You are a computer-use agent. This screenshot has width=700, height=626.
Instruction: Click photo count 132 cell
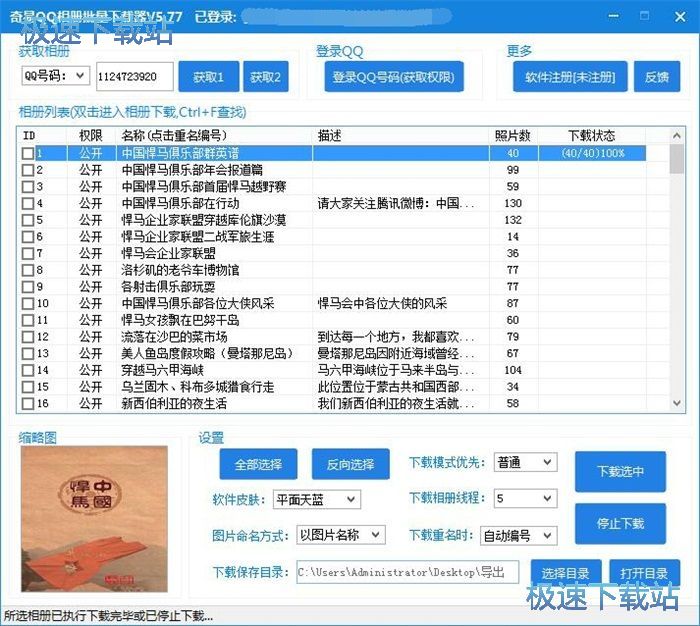click(x=513, y=220)
